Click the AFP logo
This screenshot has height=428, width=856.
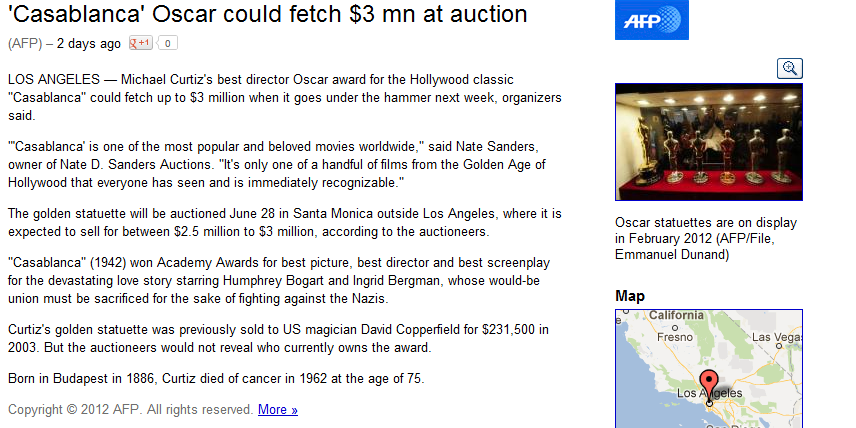point(651,20)
